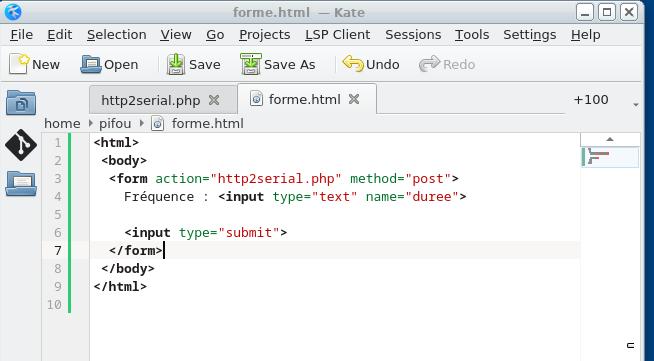This screenshot has width=654, height=361.
Task: Undo the last edit
Action: point(371,65)
